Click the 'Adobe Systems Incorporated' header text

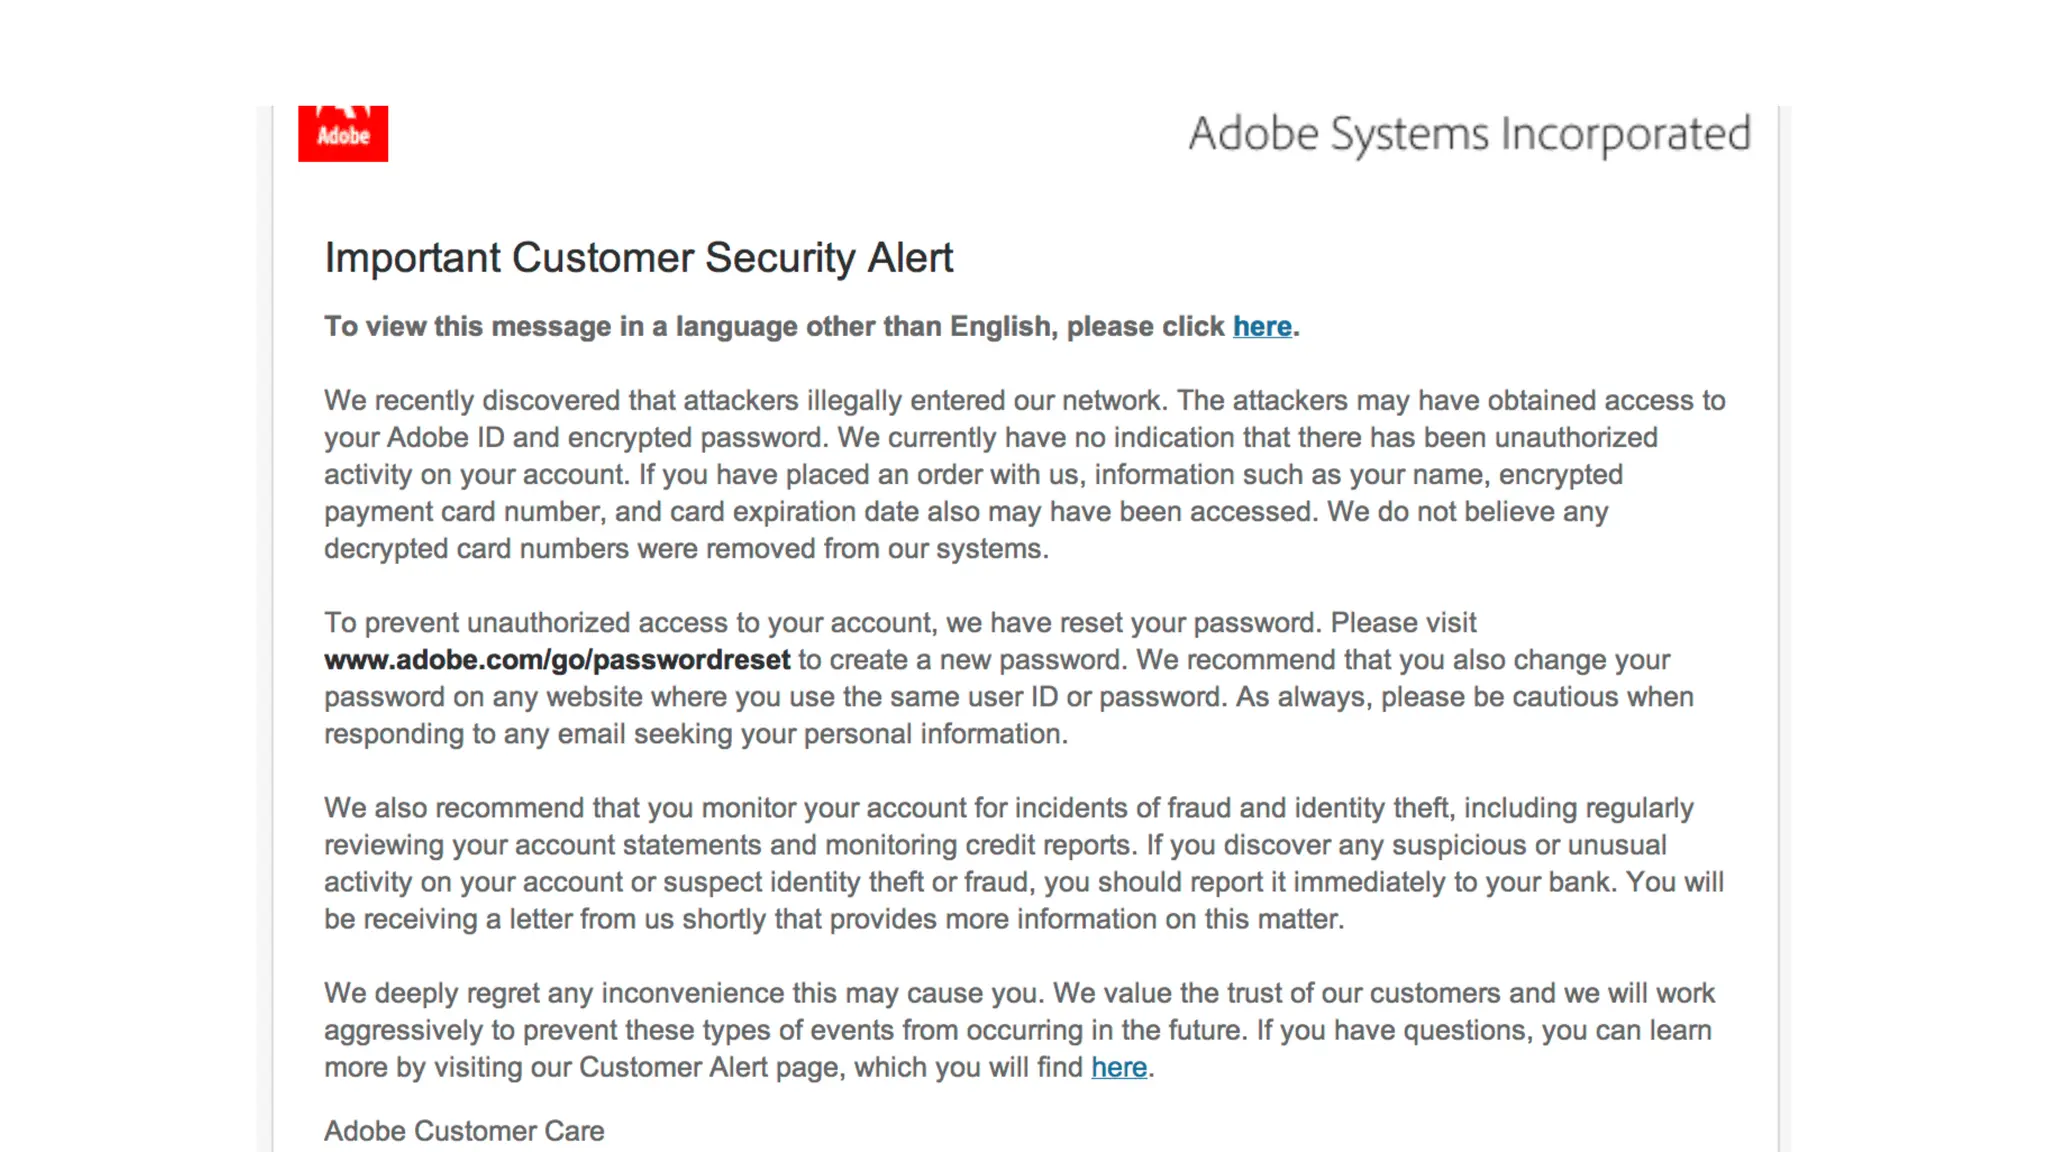click(x=1469, y=134)
